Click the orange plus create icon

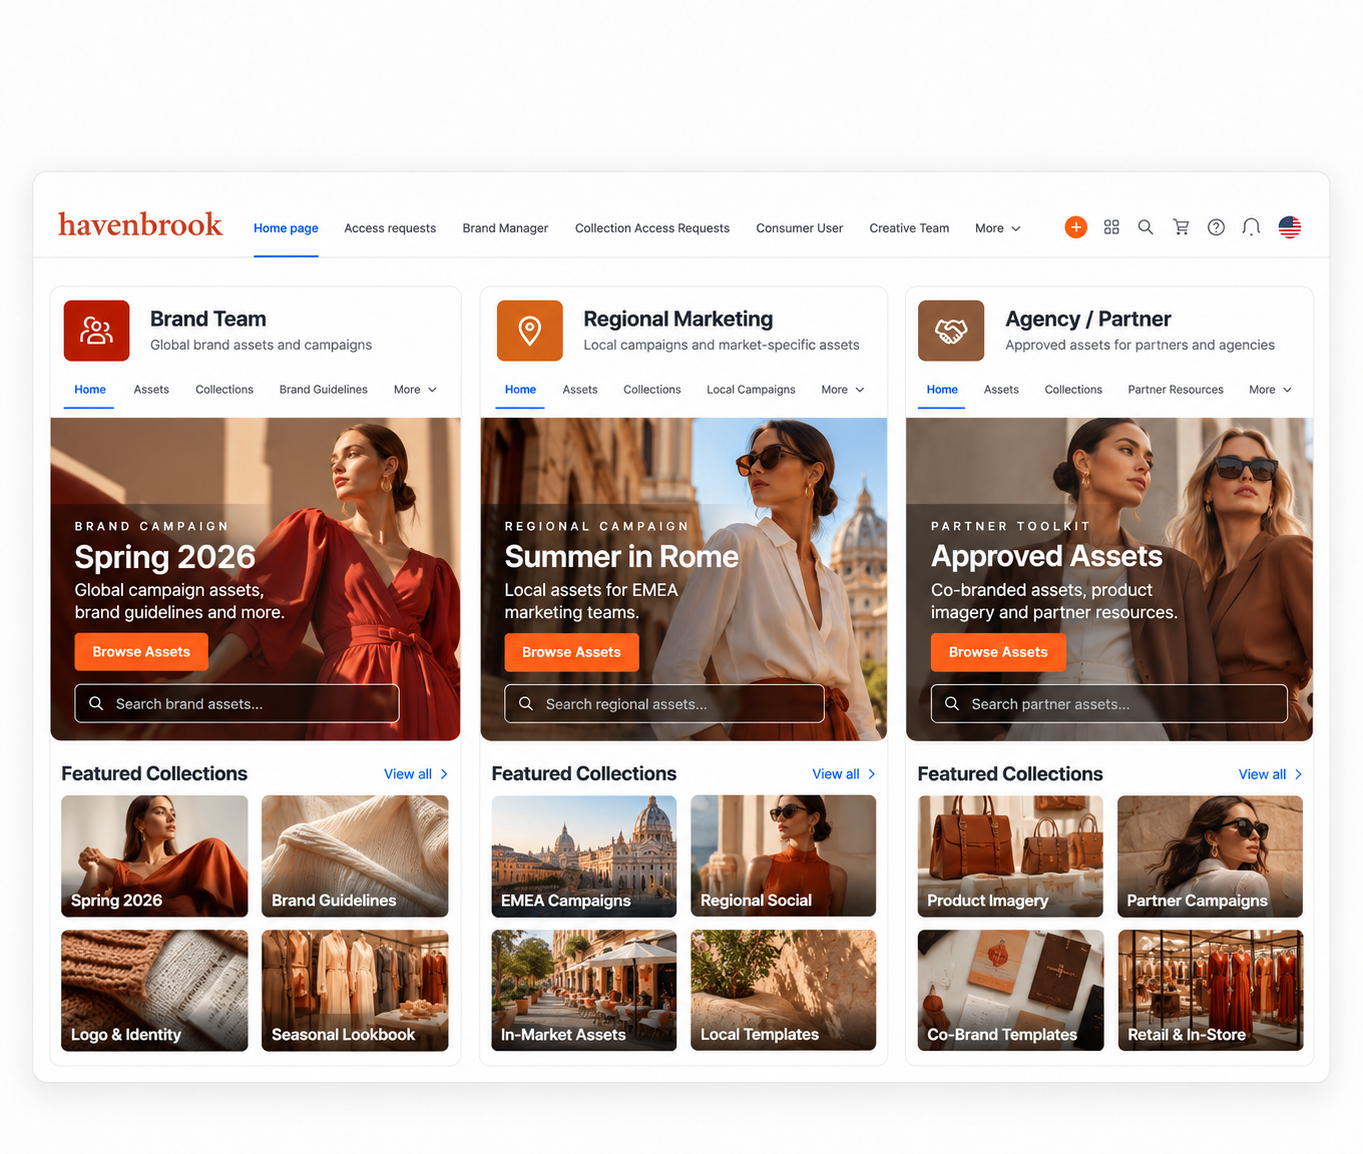point(1076,227)
